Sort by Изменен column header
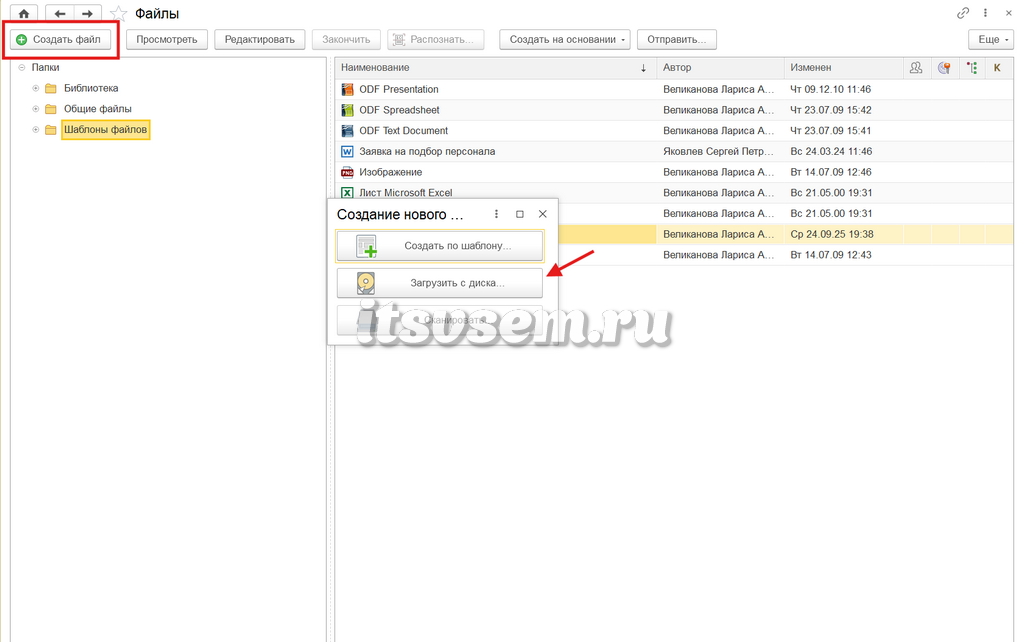The height and width of the screenshot is (642, 1024). click(844, 68)
